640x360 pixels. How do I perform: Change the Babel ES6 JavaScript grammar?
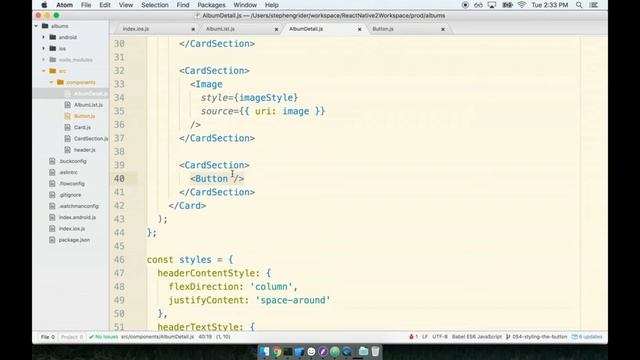pos(476,337)
